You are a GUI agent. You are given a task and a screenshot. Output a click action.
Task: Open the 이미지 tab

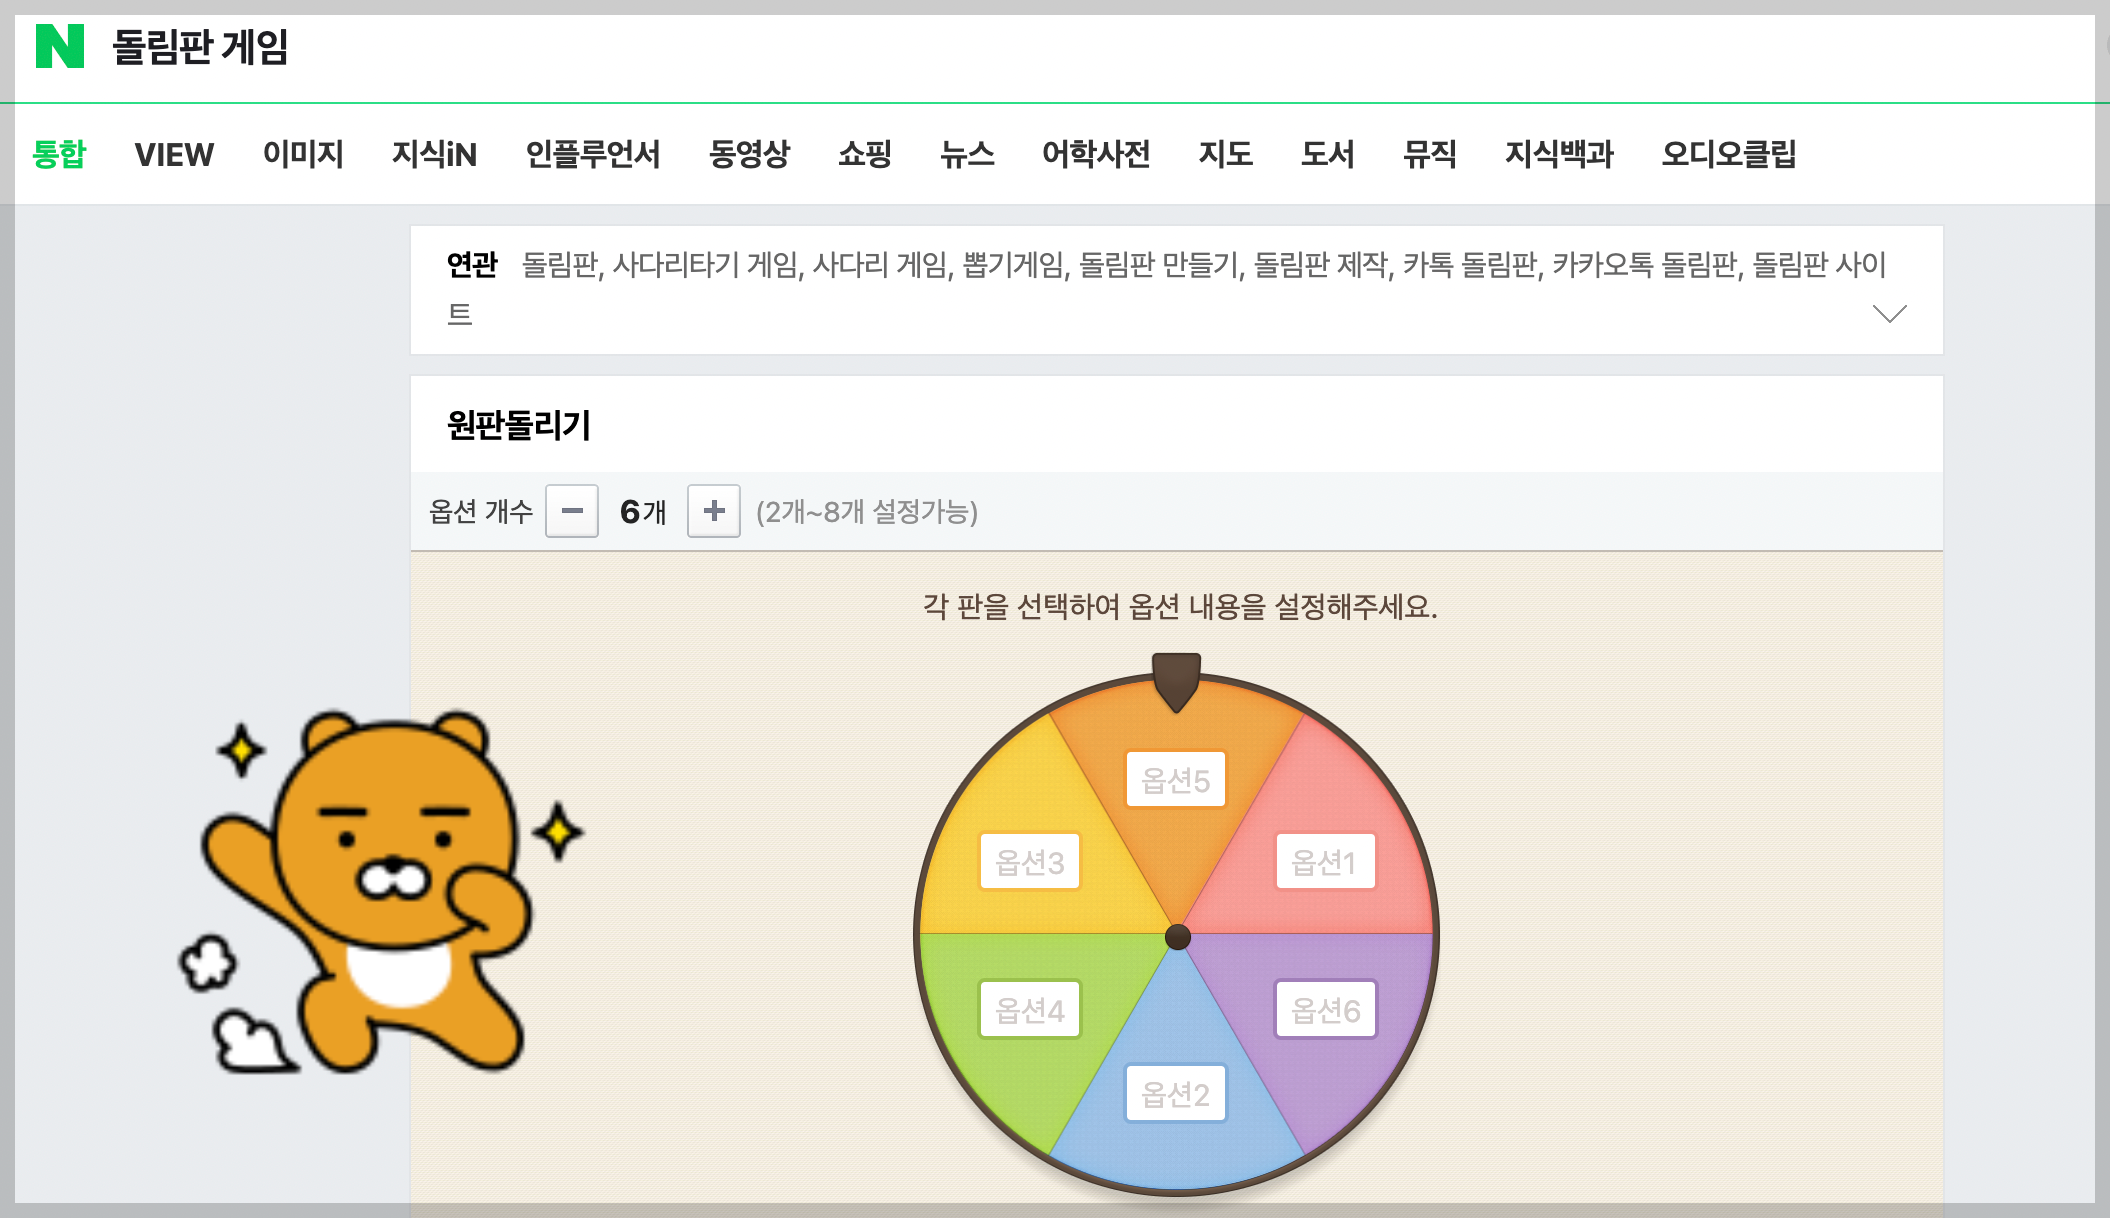click(x=303, y=154)
